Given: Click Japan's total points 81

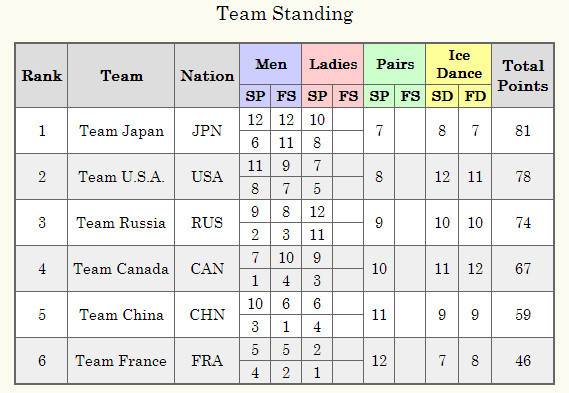Looking at the screenshot, I should click(523, 131).
